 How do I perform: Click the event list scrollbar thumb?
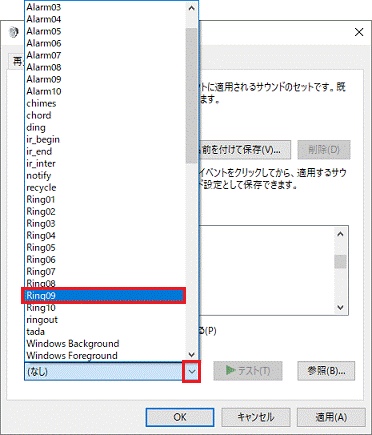340,261
